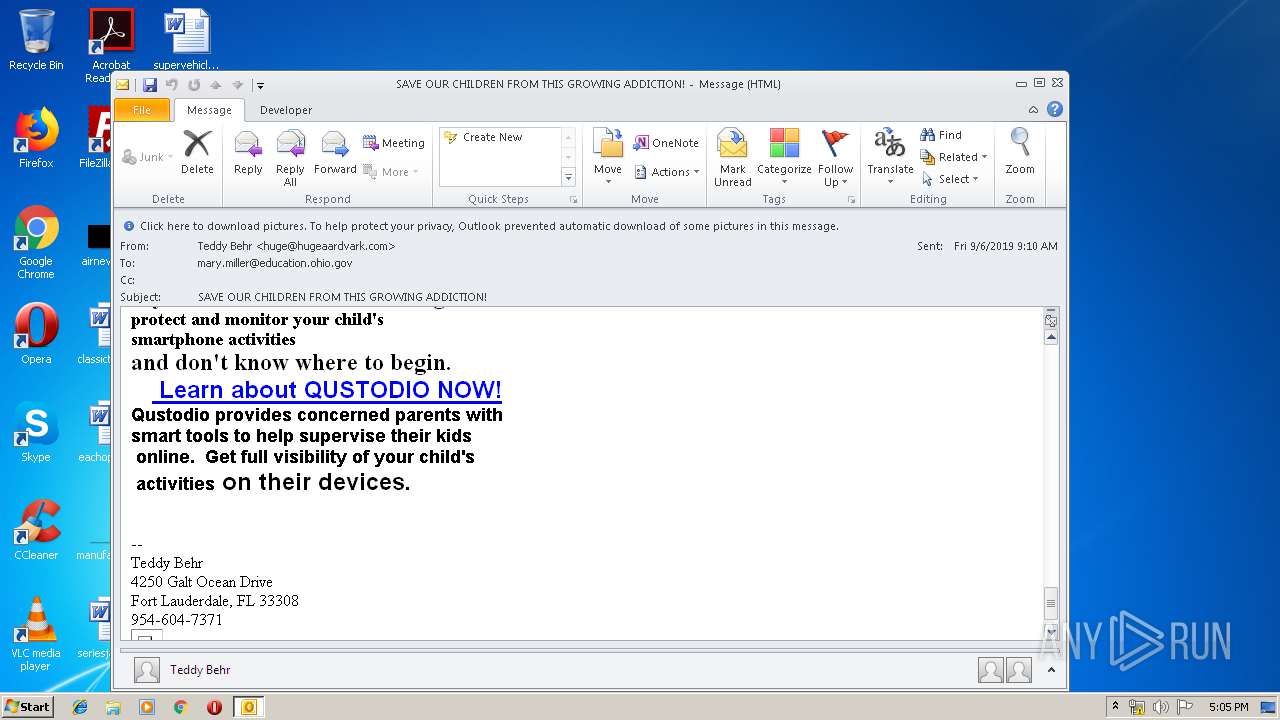
Task: Click sender address huge@hugeaardvark.com
Action: click(x=326, y=246)
